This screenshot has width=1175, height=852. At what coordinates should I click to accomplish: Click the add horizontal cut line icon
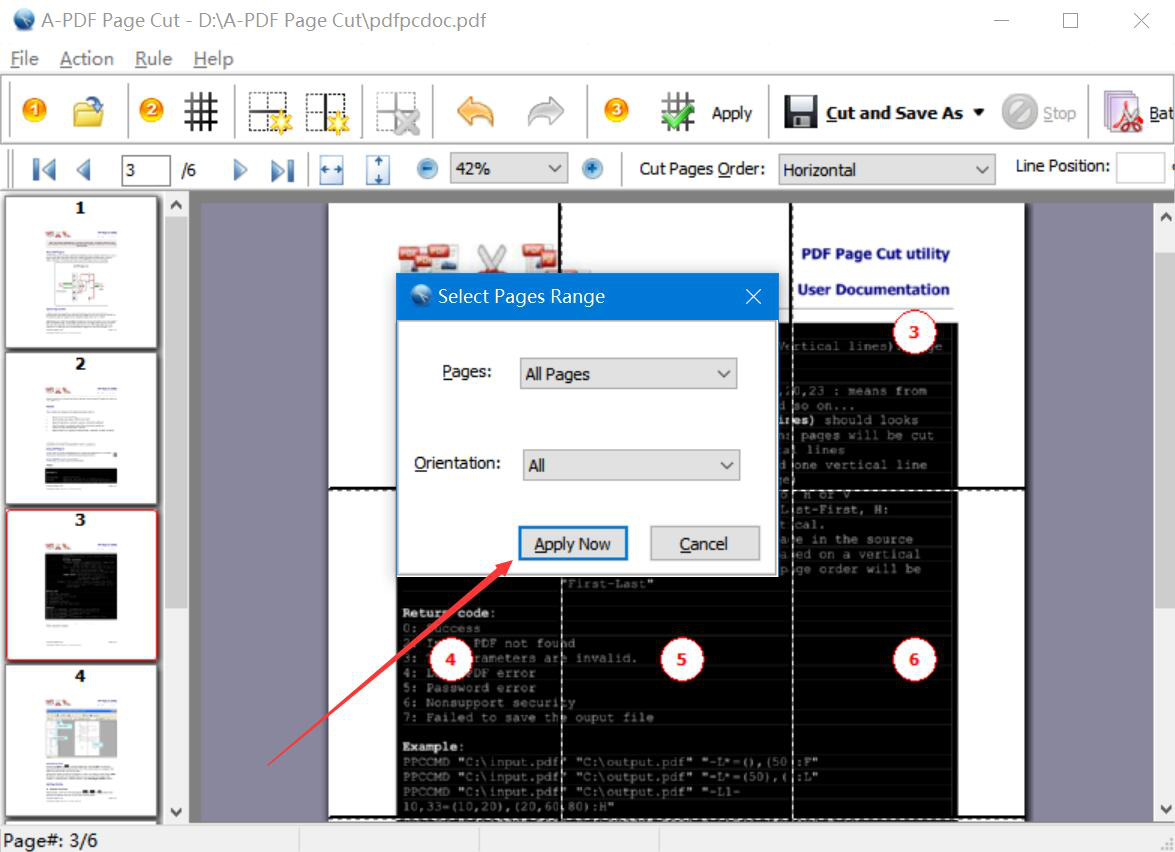click(x=268, y=112)
